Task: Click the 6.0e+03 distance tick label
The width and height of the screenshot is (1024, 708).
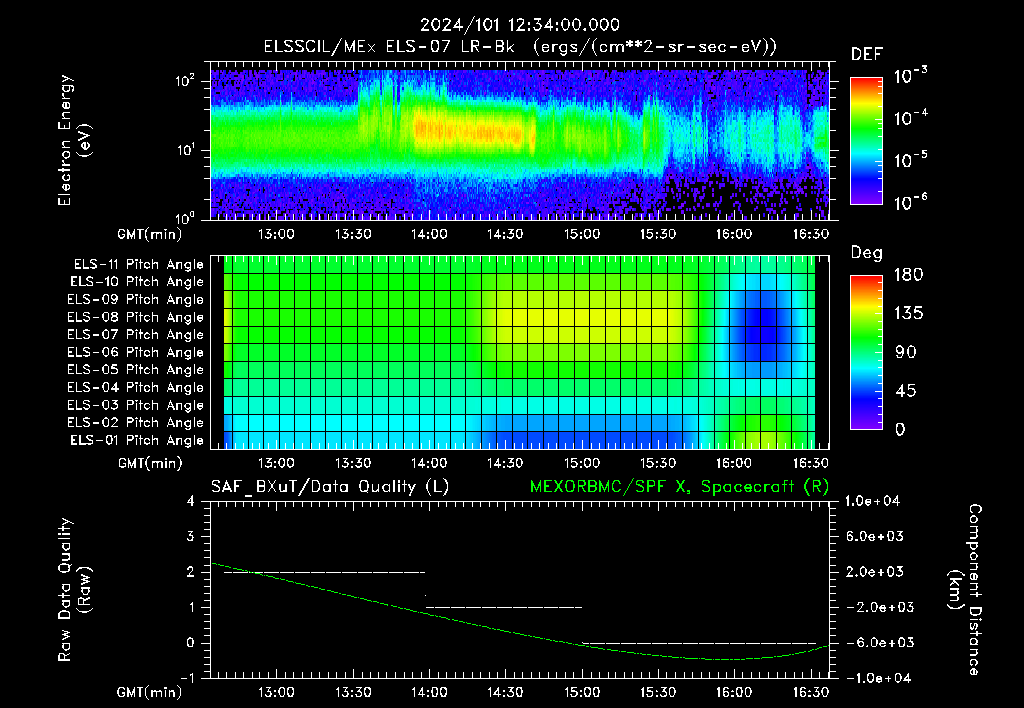Action: coord(875,536)
